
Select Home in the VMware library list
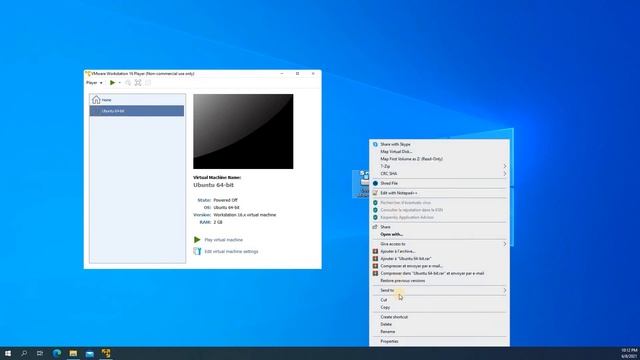click(x=137, y=100)
